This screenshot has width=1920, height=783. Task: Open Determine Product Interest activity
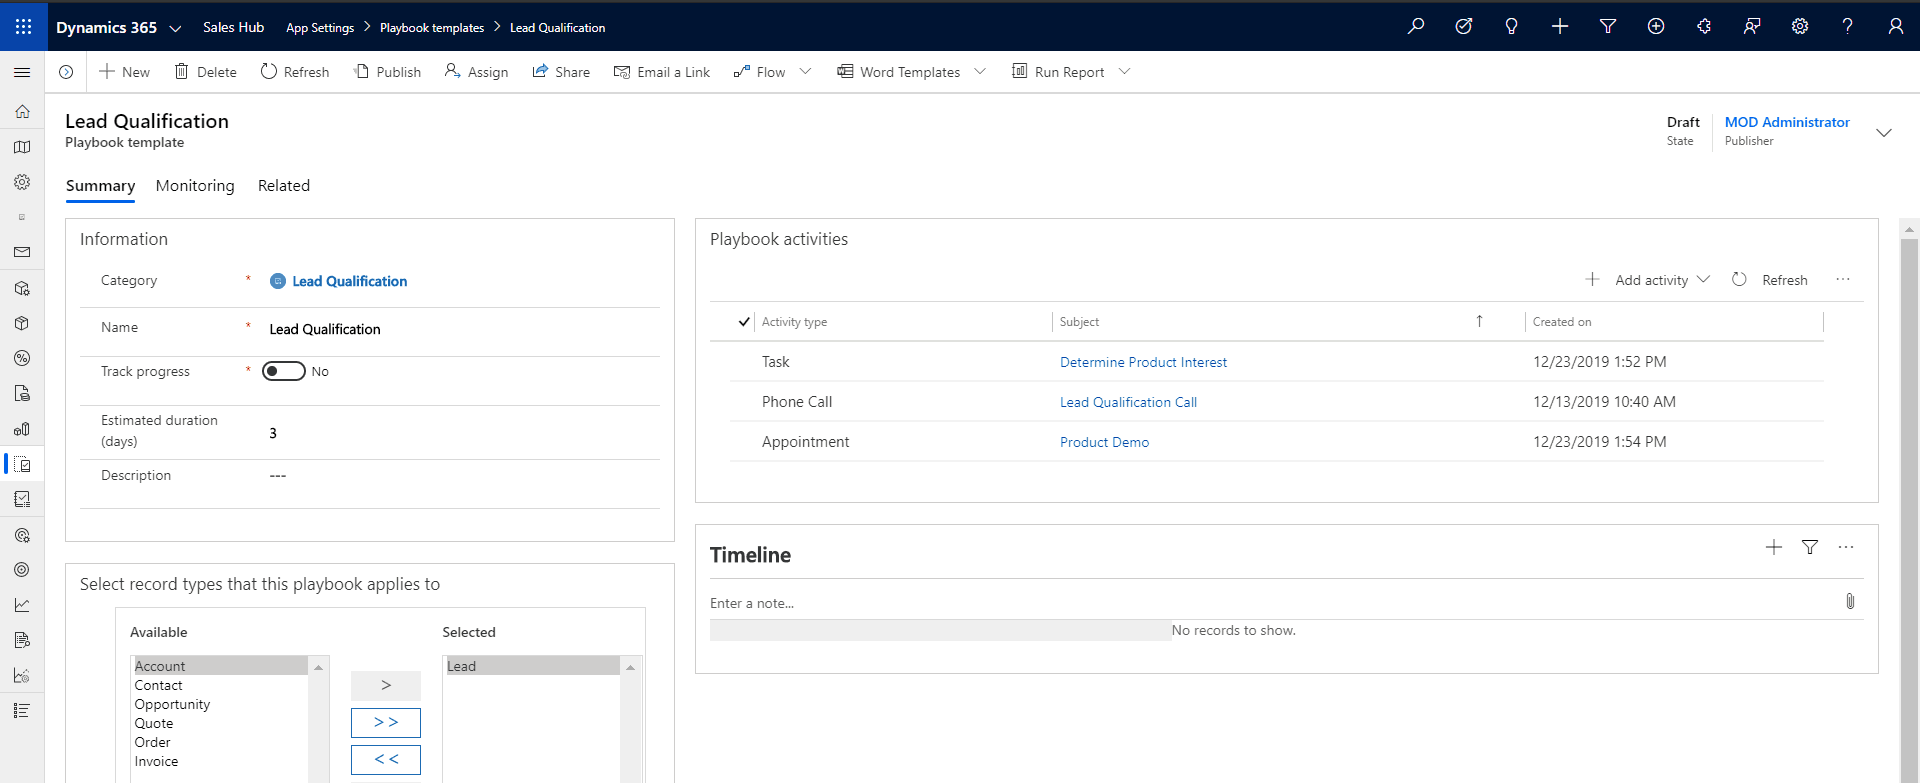pyautogui.click(x=1143, y=362)
